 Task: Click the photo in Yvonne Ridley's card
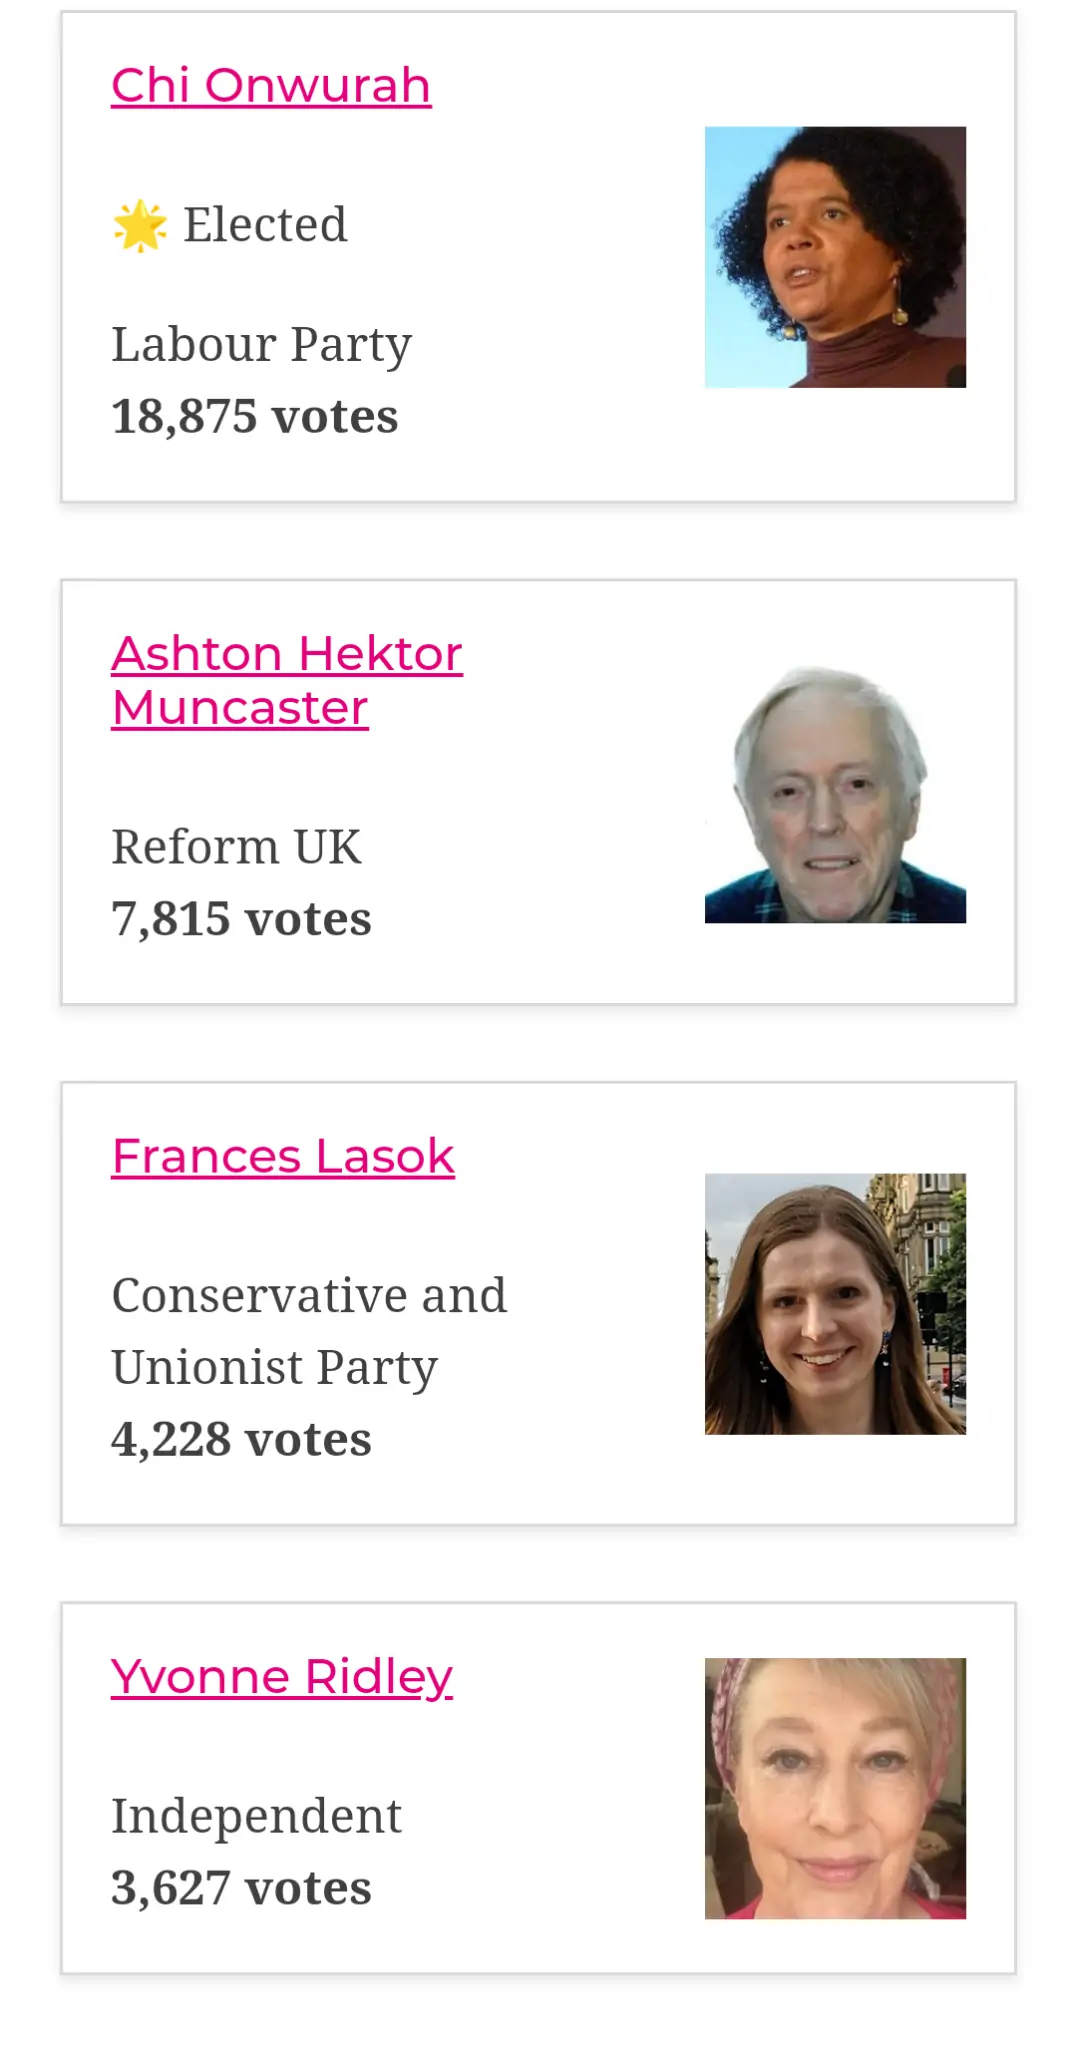(x=835, y=1788)
